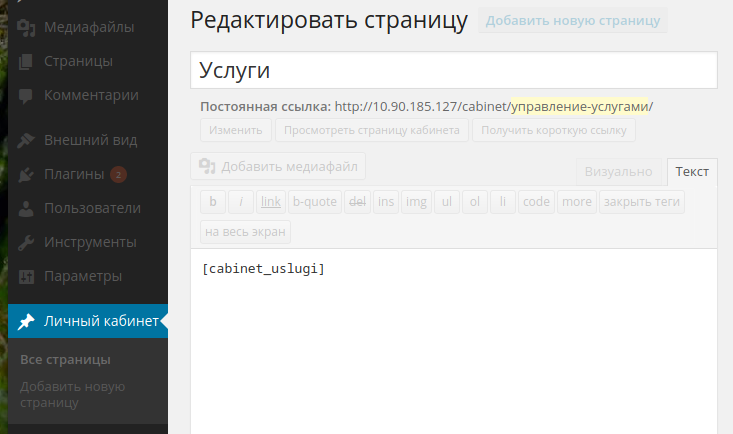733x434 pixels.
Task: Click the Плагины plug icon
Action: coord(26,174)
